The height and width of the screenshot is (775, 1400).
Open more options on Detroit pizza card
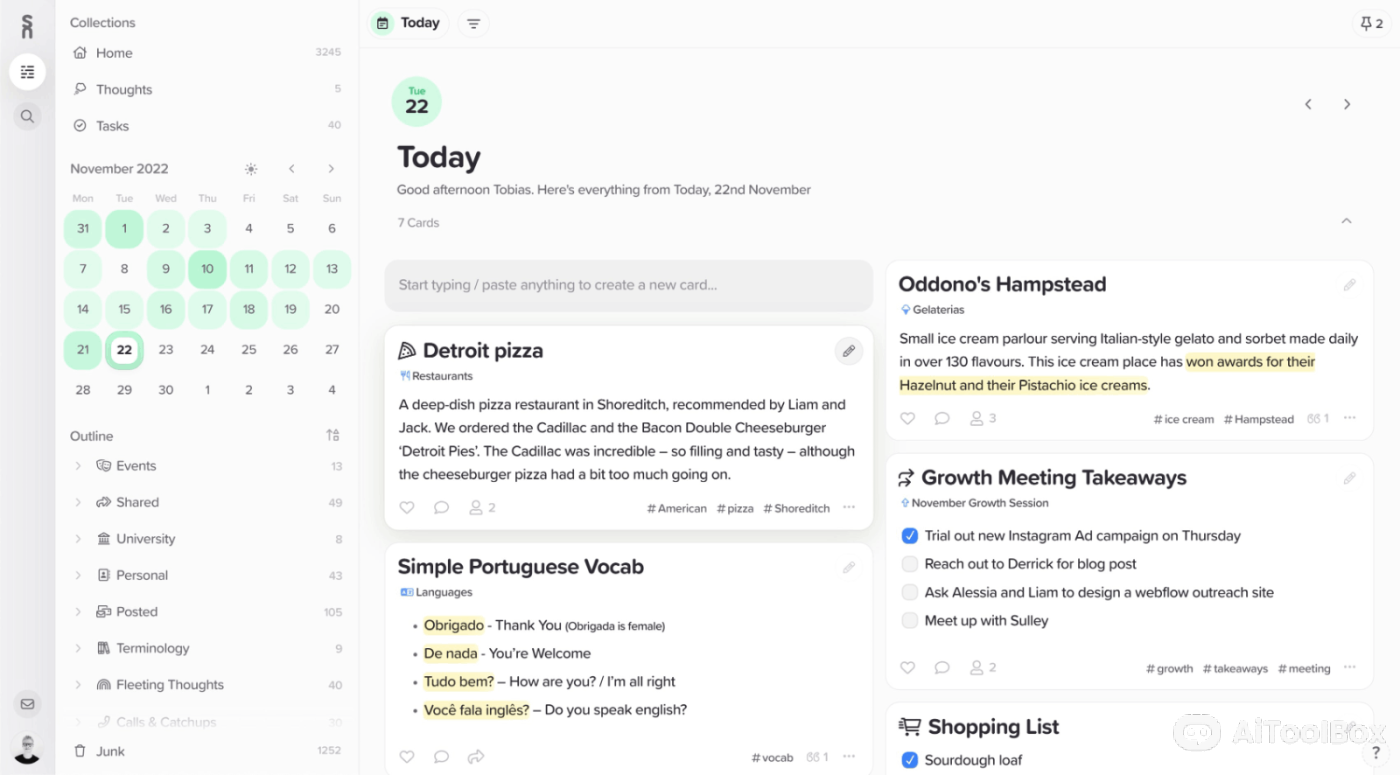tap(849, 508)
